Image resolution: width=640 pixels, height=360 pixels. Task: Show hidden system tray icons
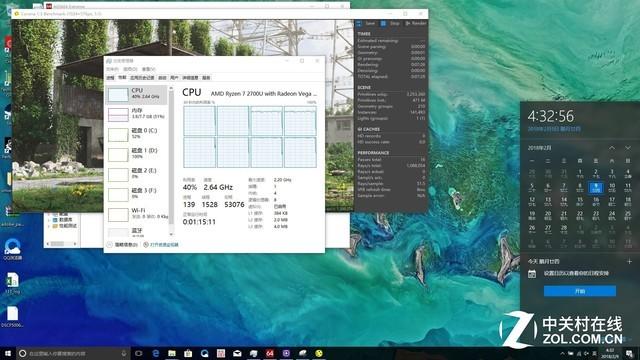pos(562,353)
